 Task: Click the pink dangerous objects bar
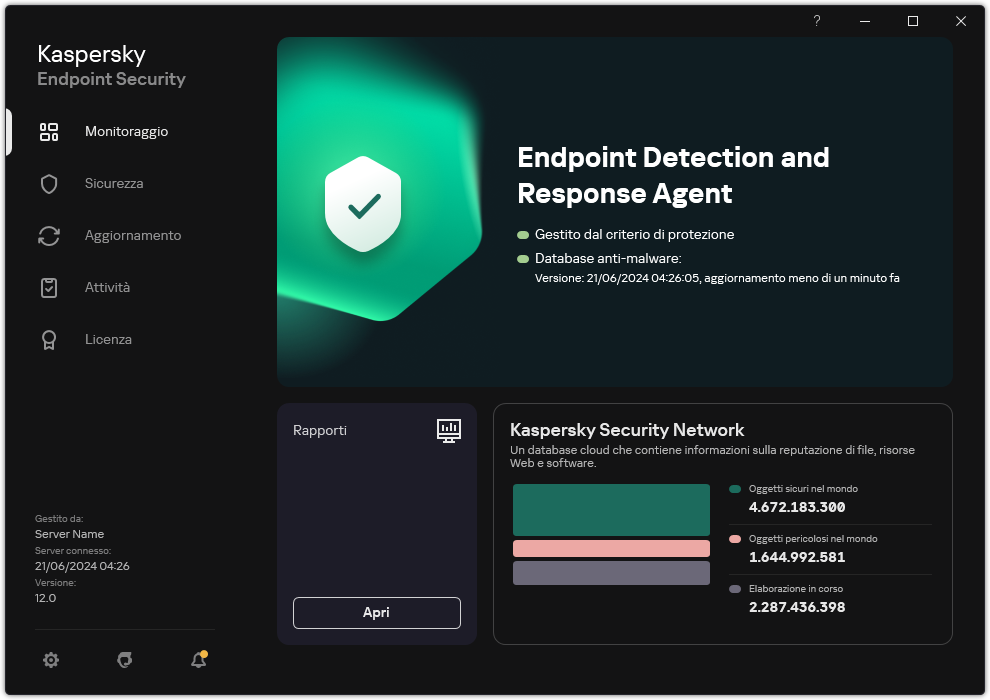click(611, 549)
